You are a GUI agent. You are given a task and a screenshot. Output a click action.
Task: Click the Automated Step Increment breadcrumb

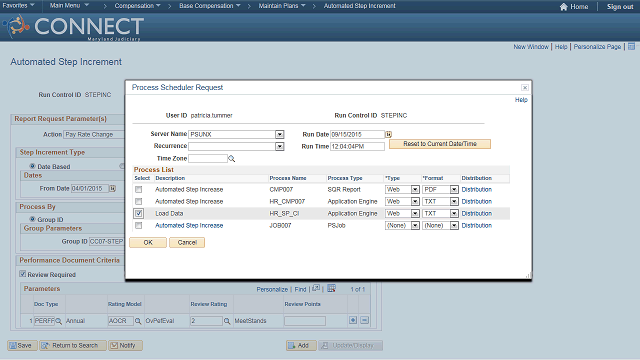360,6
